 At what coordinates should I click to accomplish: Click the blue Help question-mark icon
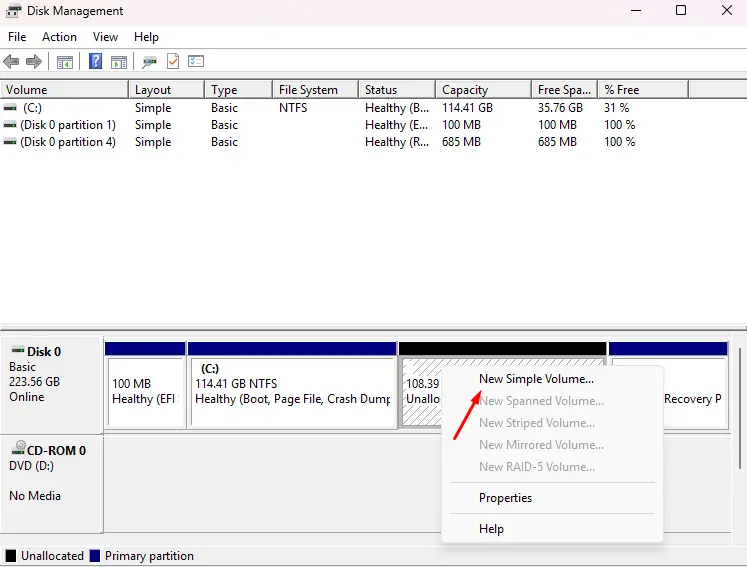click(95, 61)
